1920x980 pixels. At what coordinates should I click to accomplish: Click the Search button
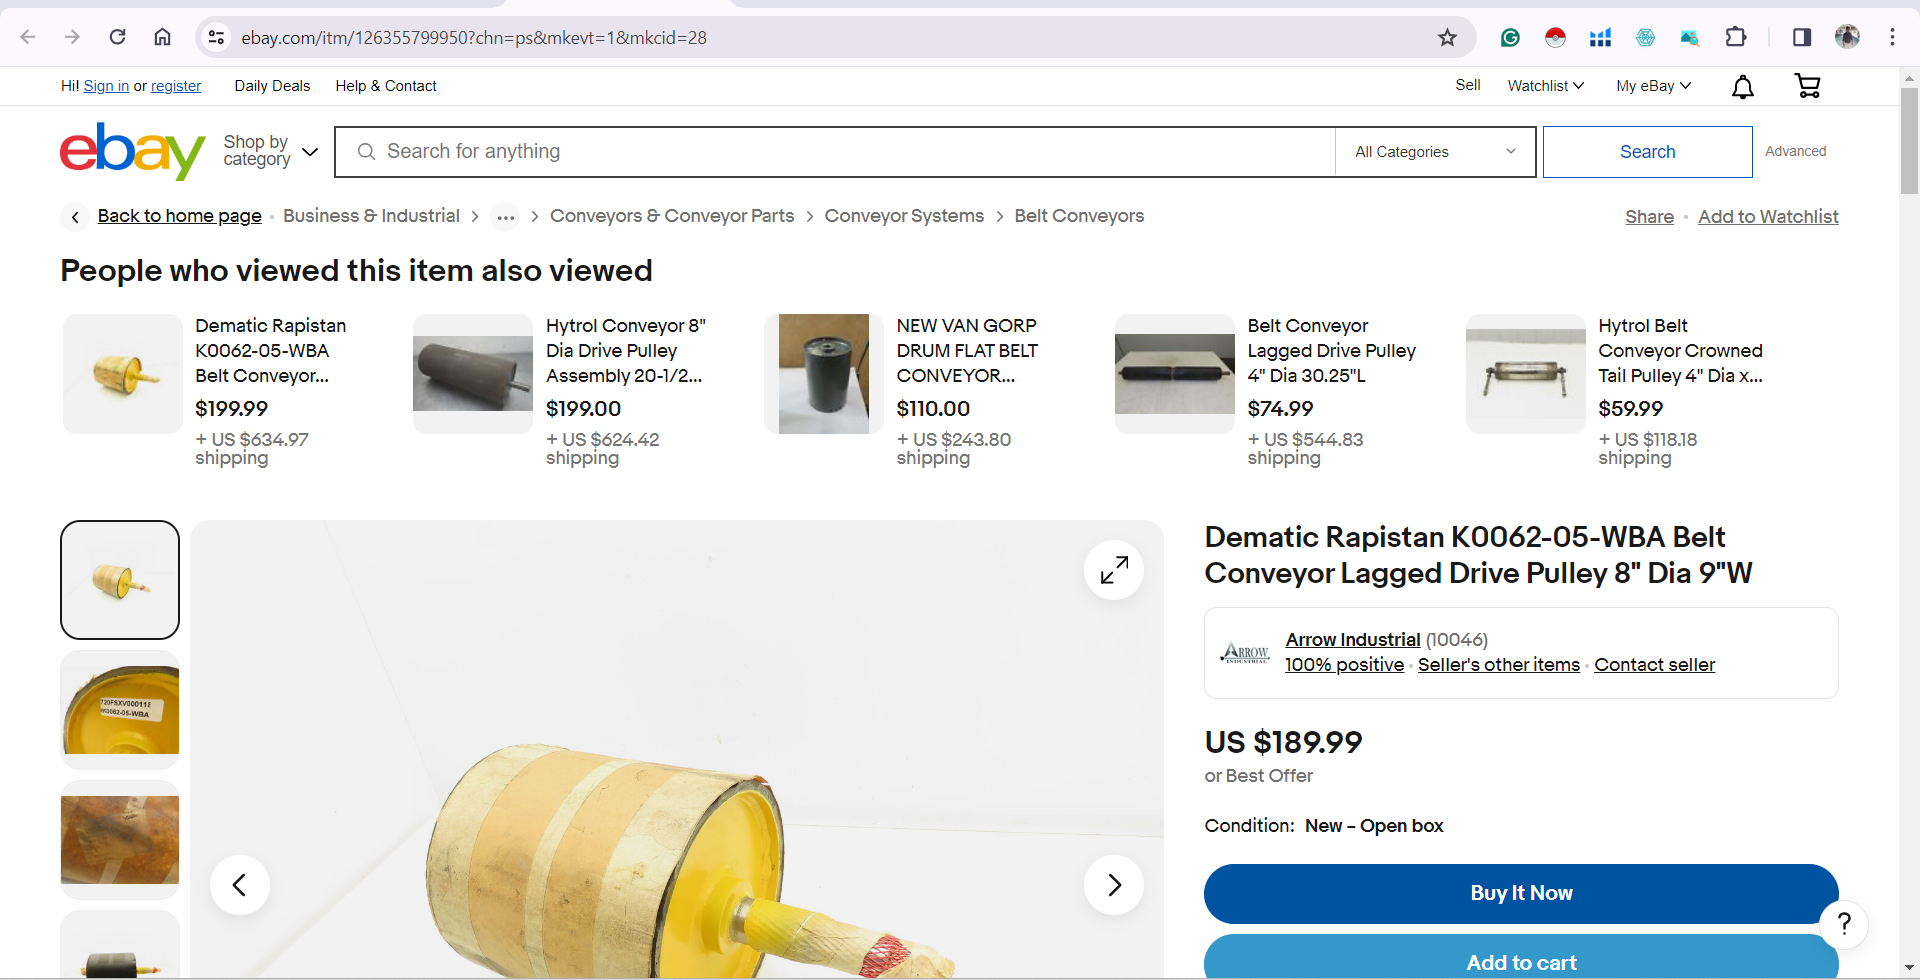(1647, 152)
